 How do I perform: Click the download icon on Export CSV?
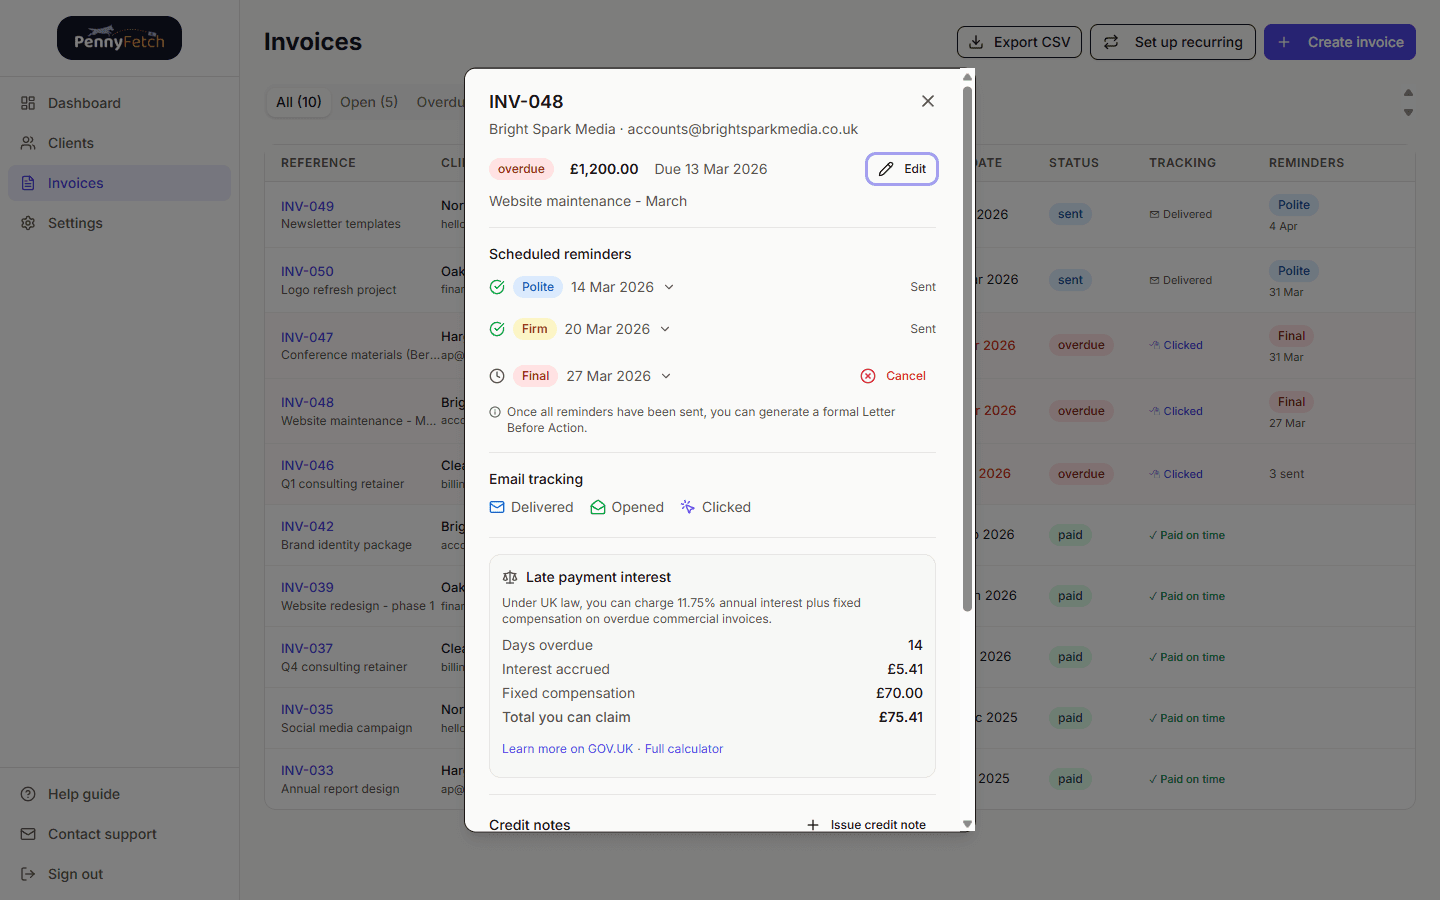point(975,42)
